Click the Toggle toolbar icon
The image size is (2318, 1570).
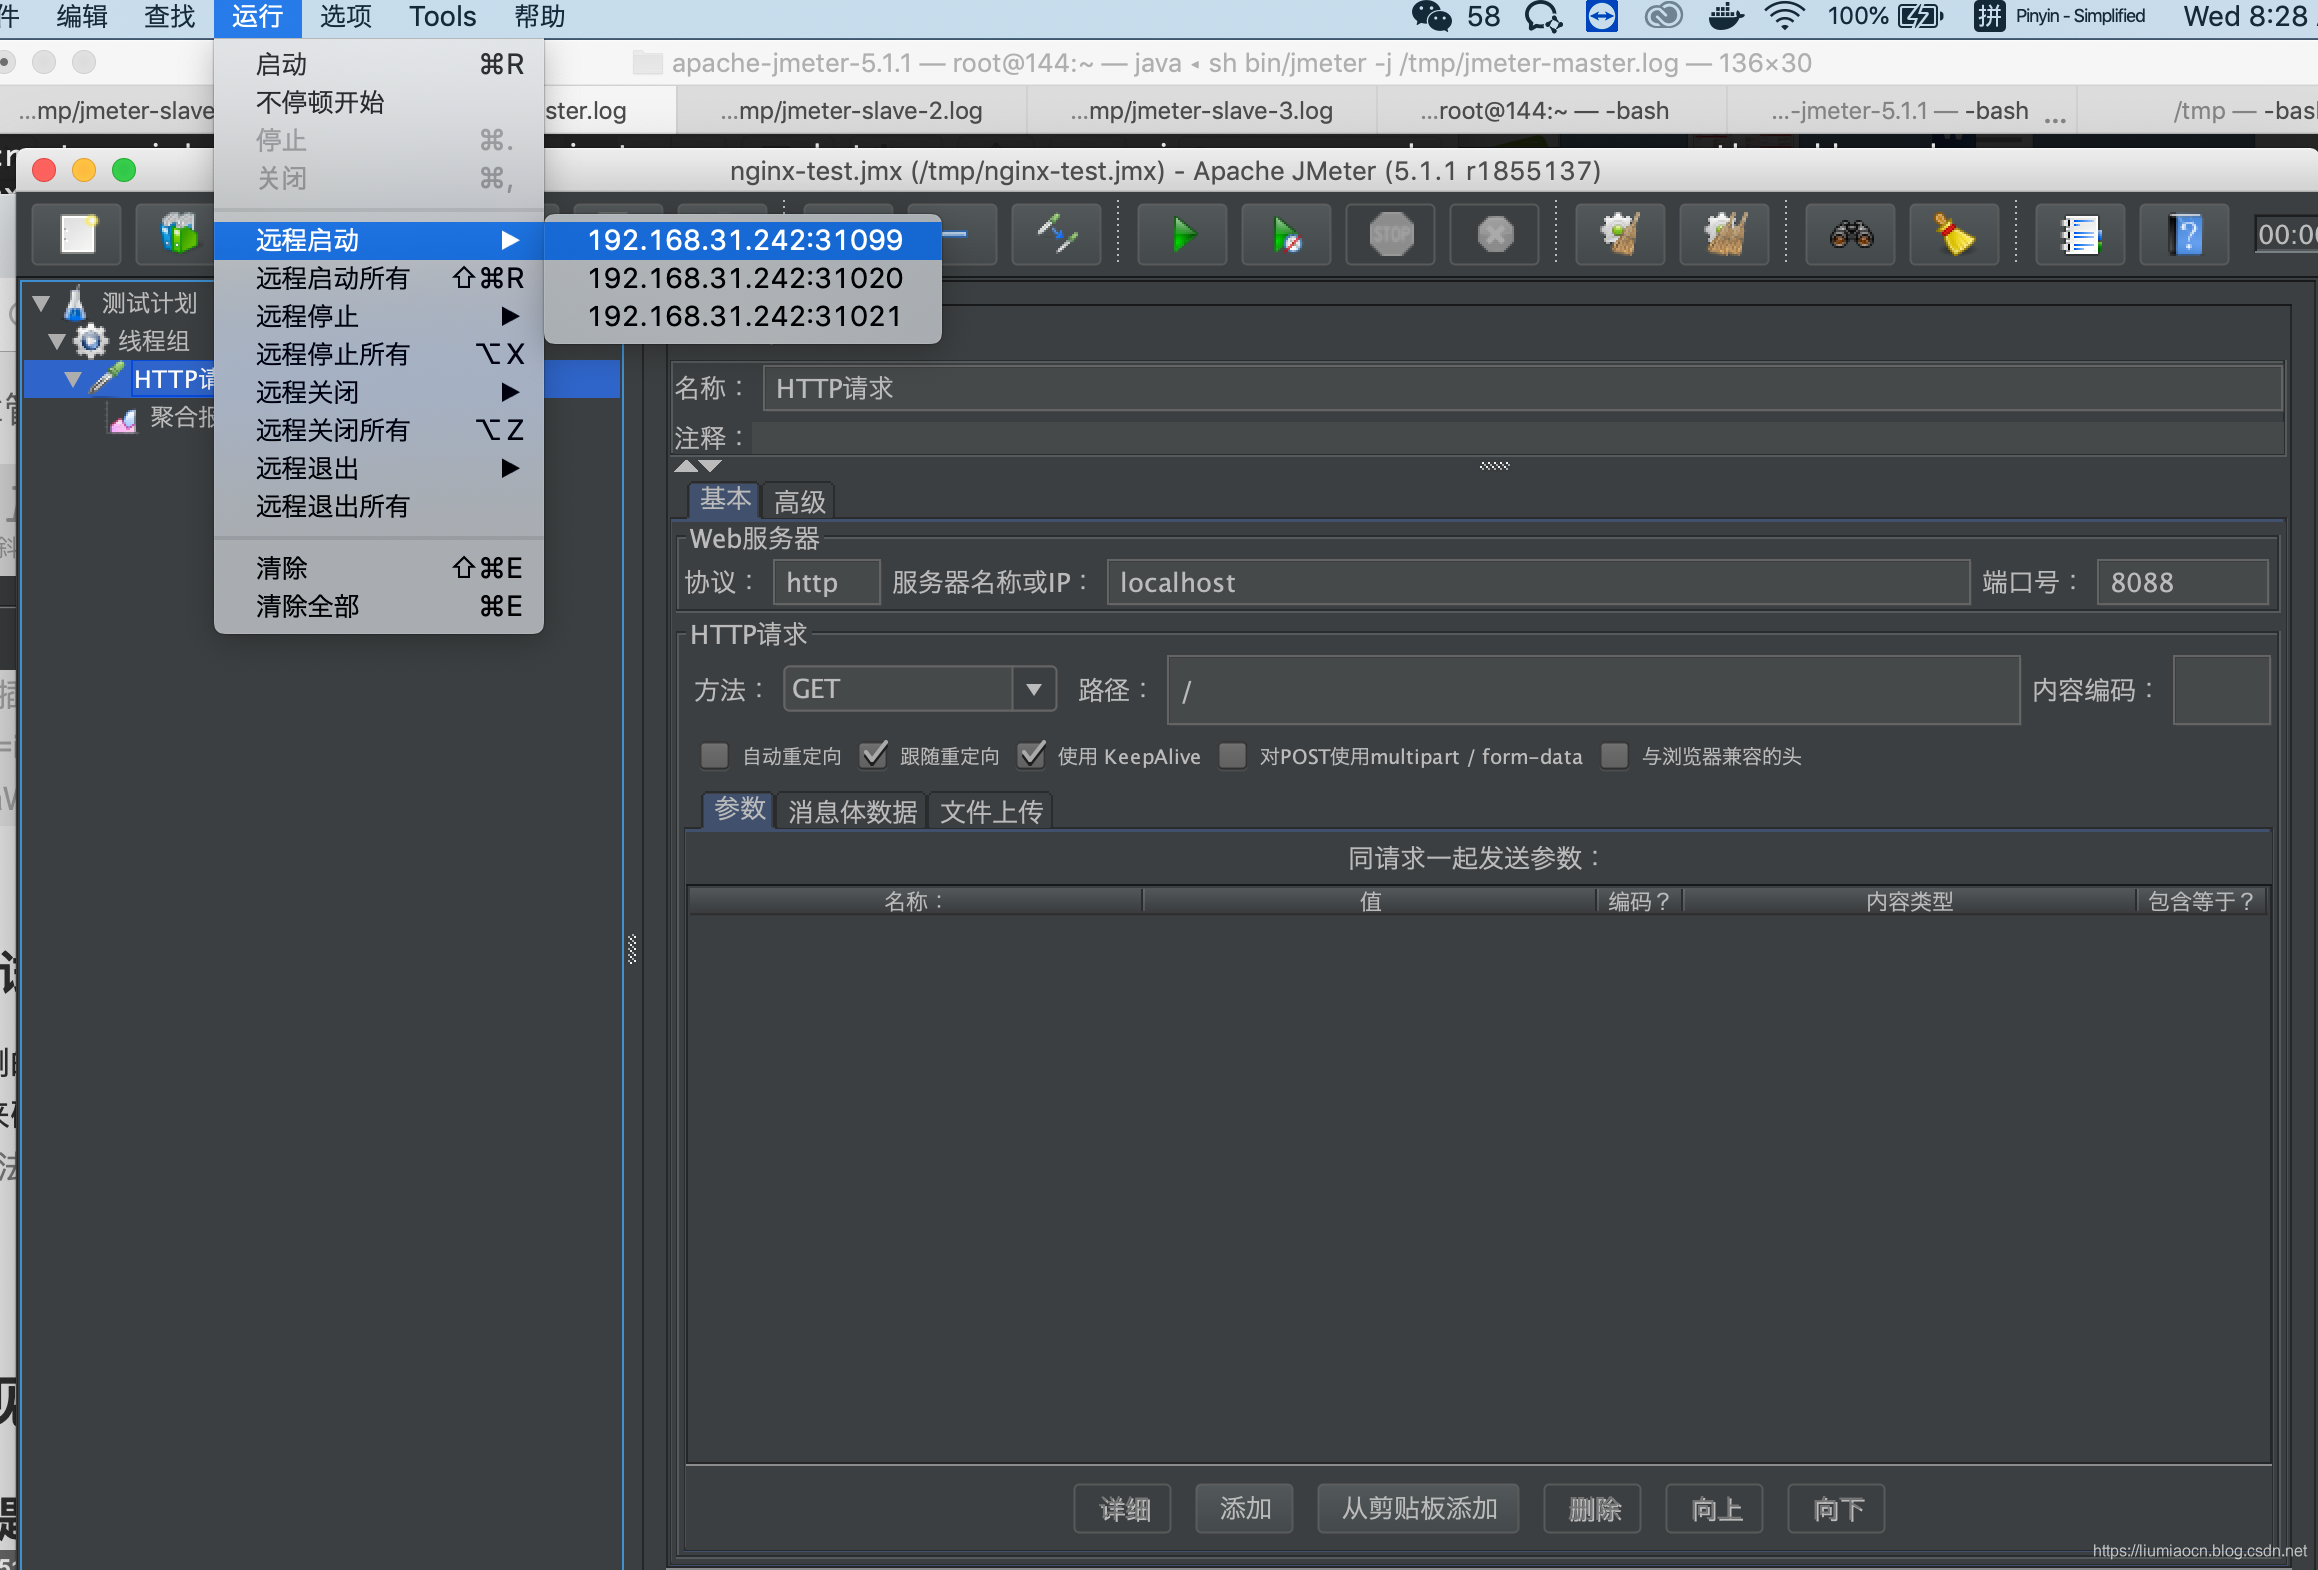pyautogui.click(x=1056, y=236)
